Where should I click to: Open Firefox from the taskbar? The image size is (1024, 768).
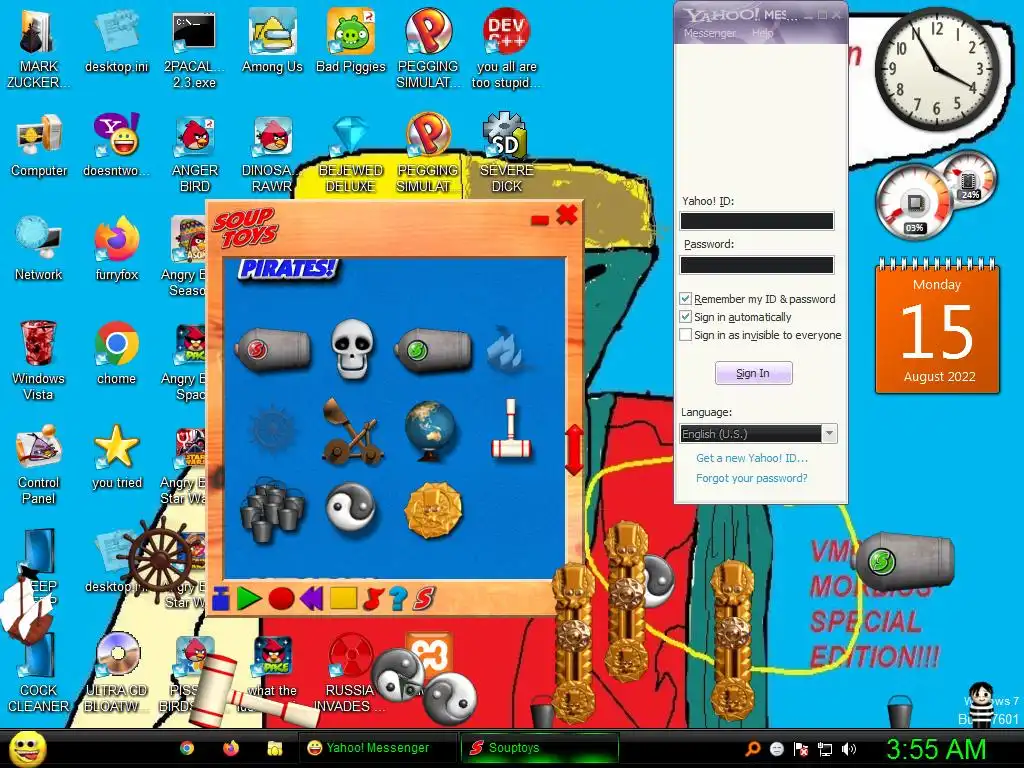coord(231,748)
